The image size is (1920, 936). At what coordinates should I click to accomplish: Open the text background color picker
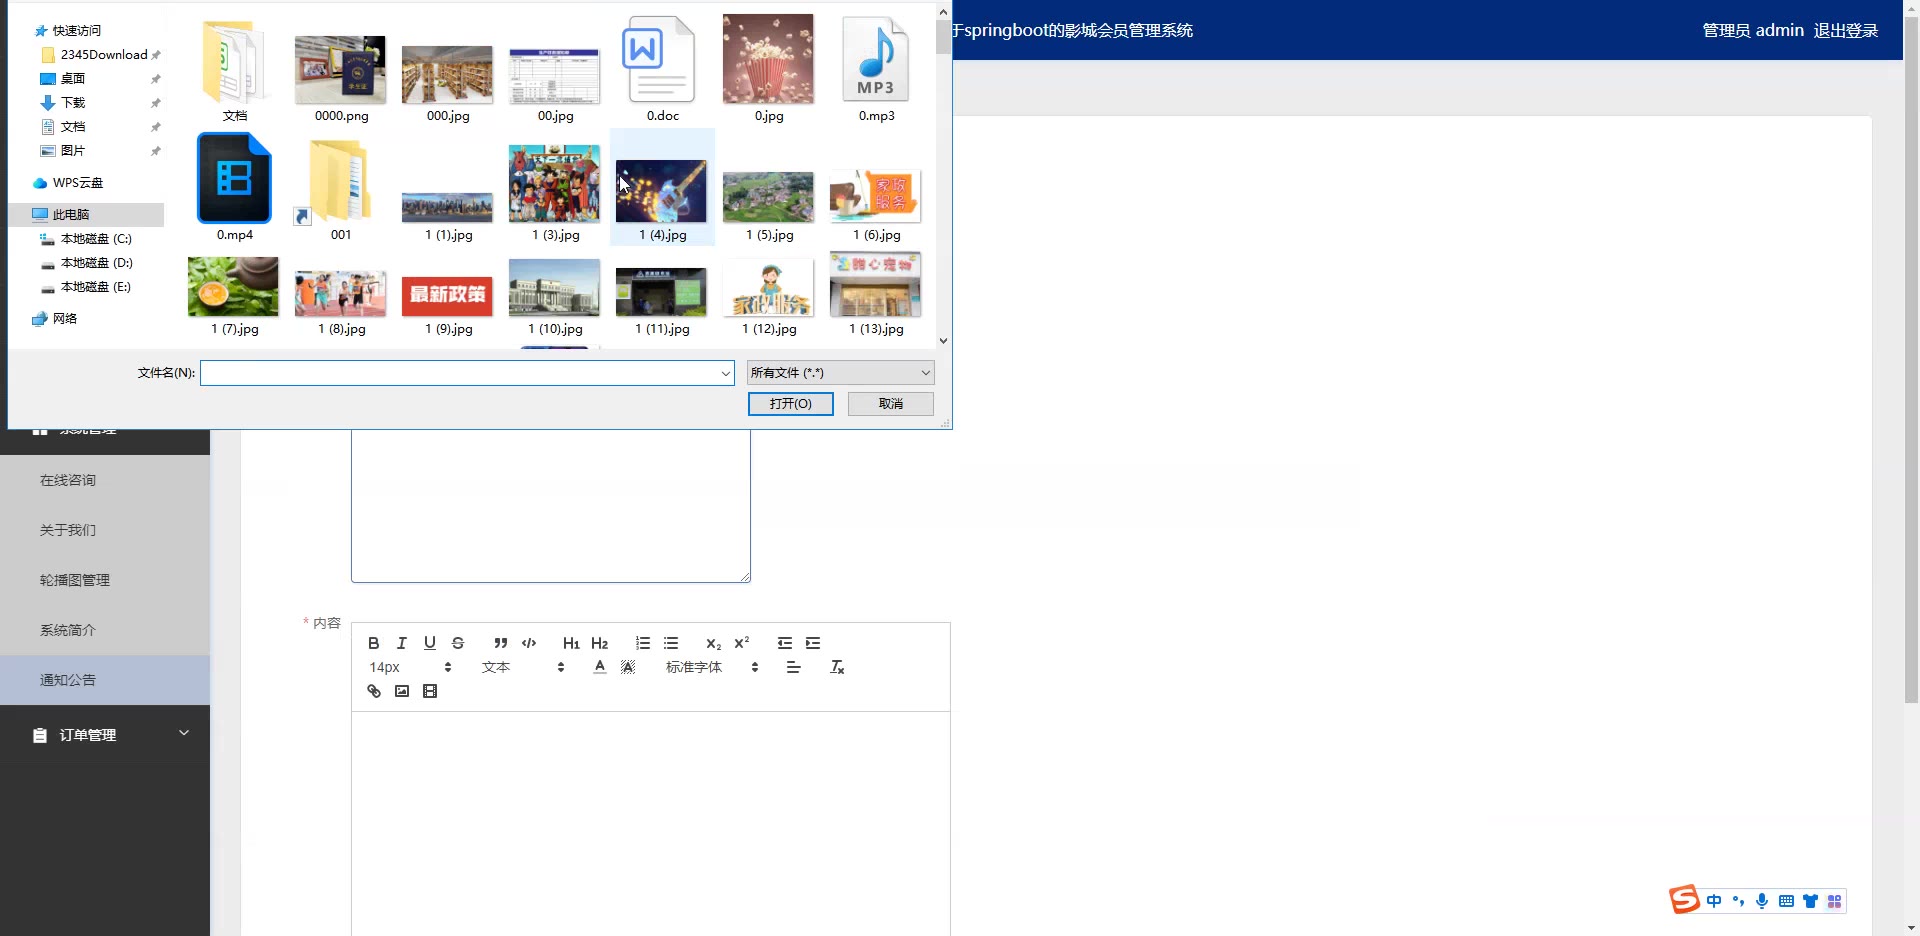tap(628, 667)
